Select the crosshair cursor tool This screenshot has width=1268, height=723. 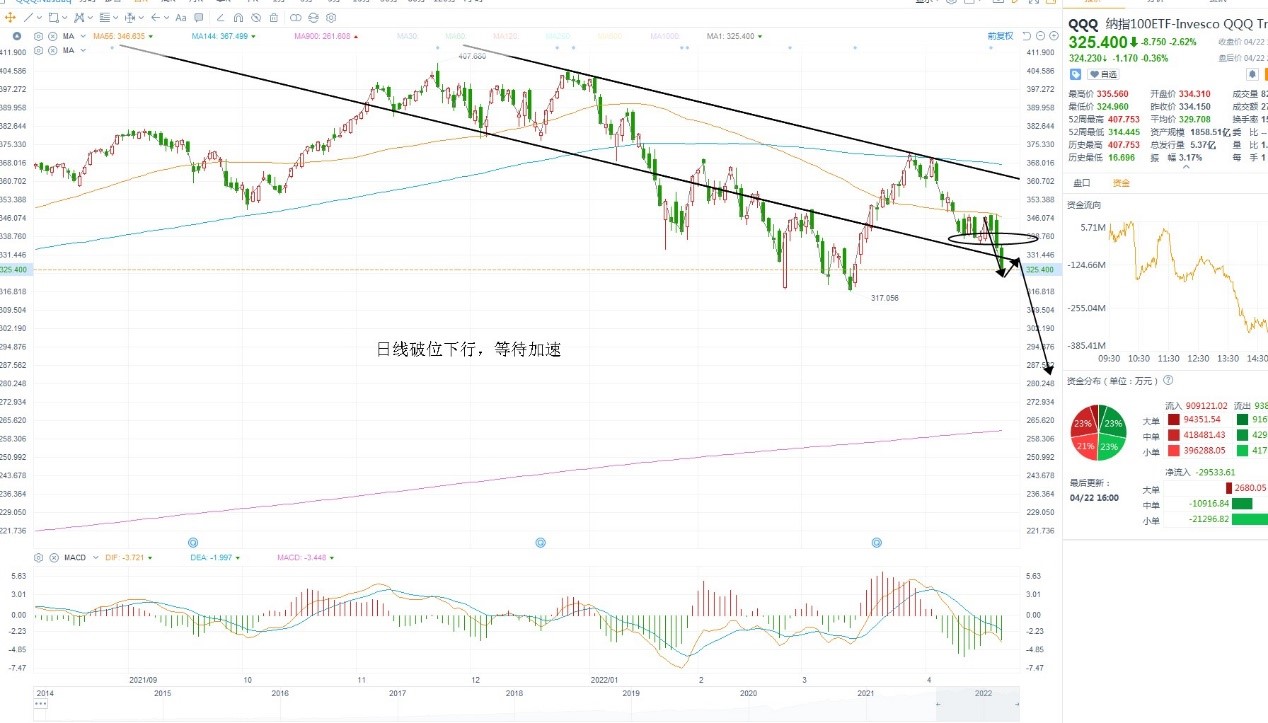point(10,17)
